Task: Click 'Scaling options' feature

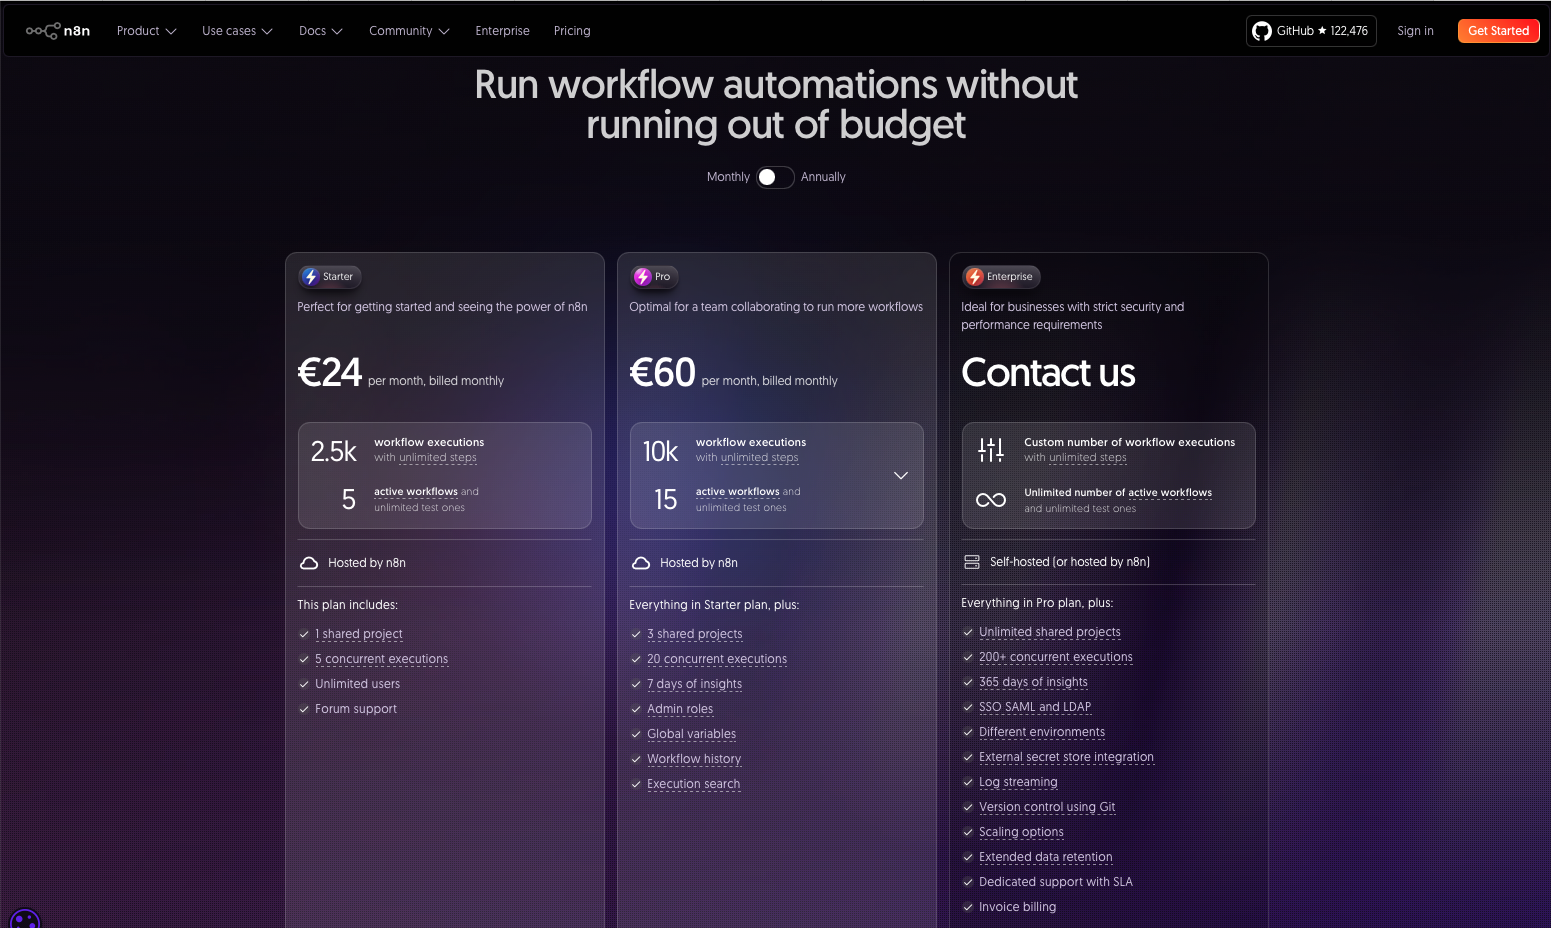Action: [1021, 832]
